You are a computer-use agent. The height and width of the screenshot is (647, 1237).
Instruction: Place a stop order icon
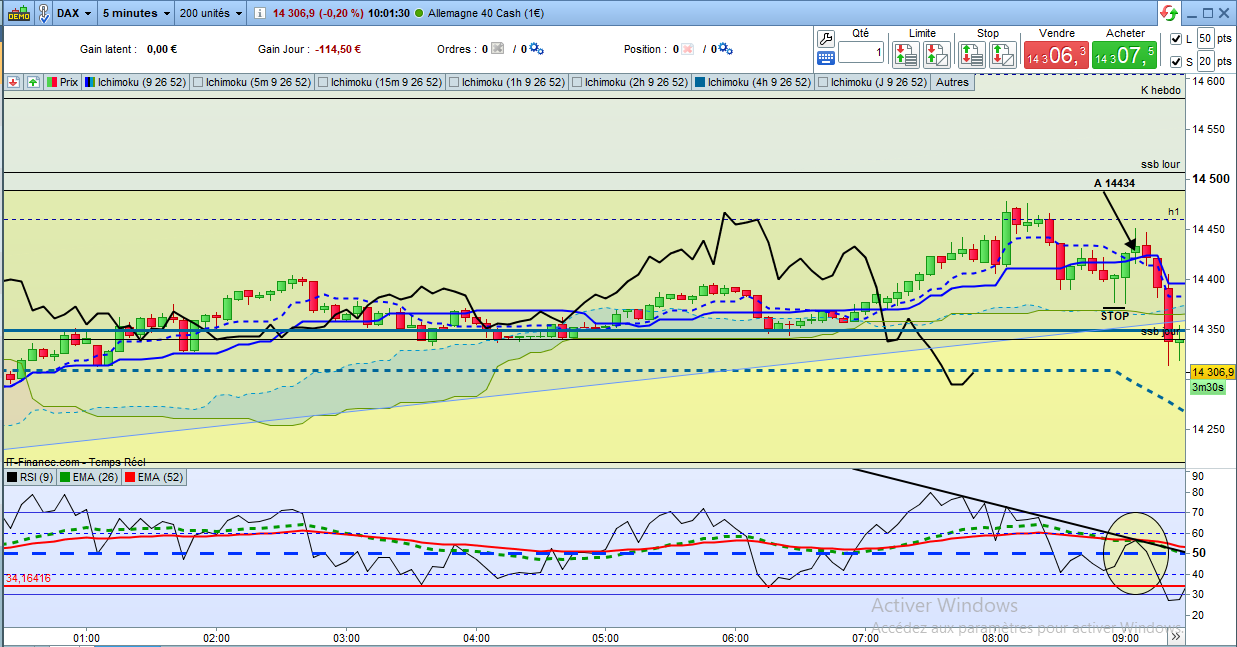point(971,54)
